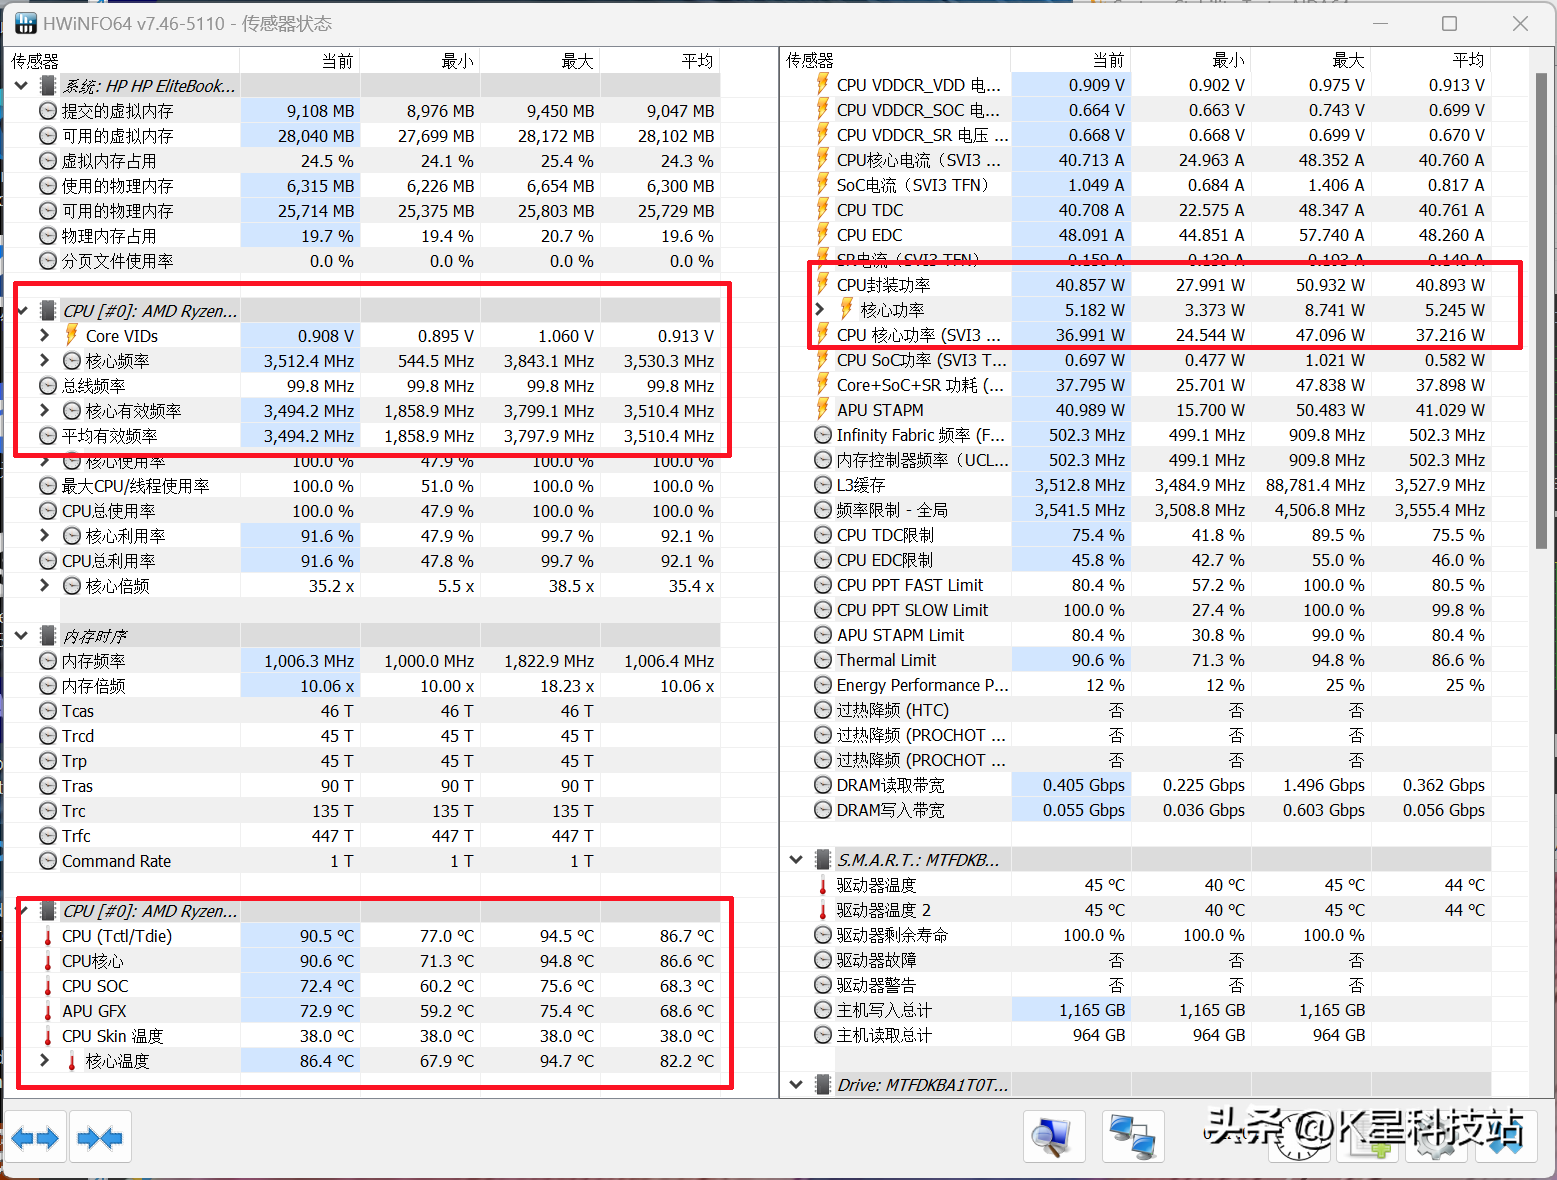This screenshot has width=1557, height=1180.
Task: Expand the Core VIDs row
Action: point(44,335)
